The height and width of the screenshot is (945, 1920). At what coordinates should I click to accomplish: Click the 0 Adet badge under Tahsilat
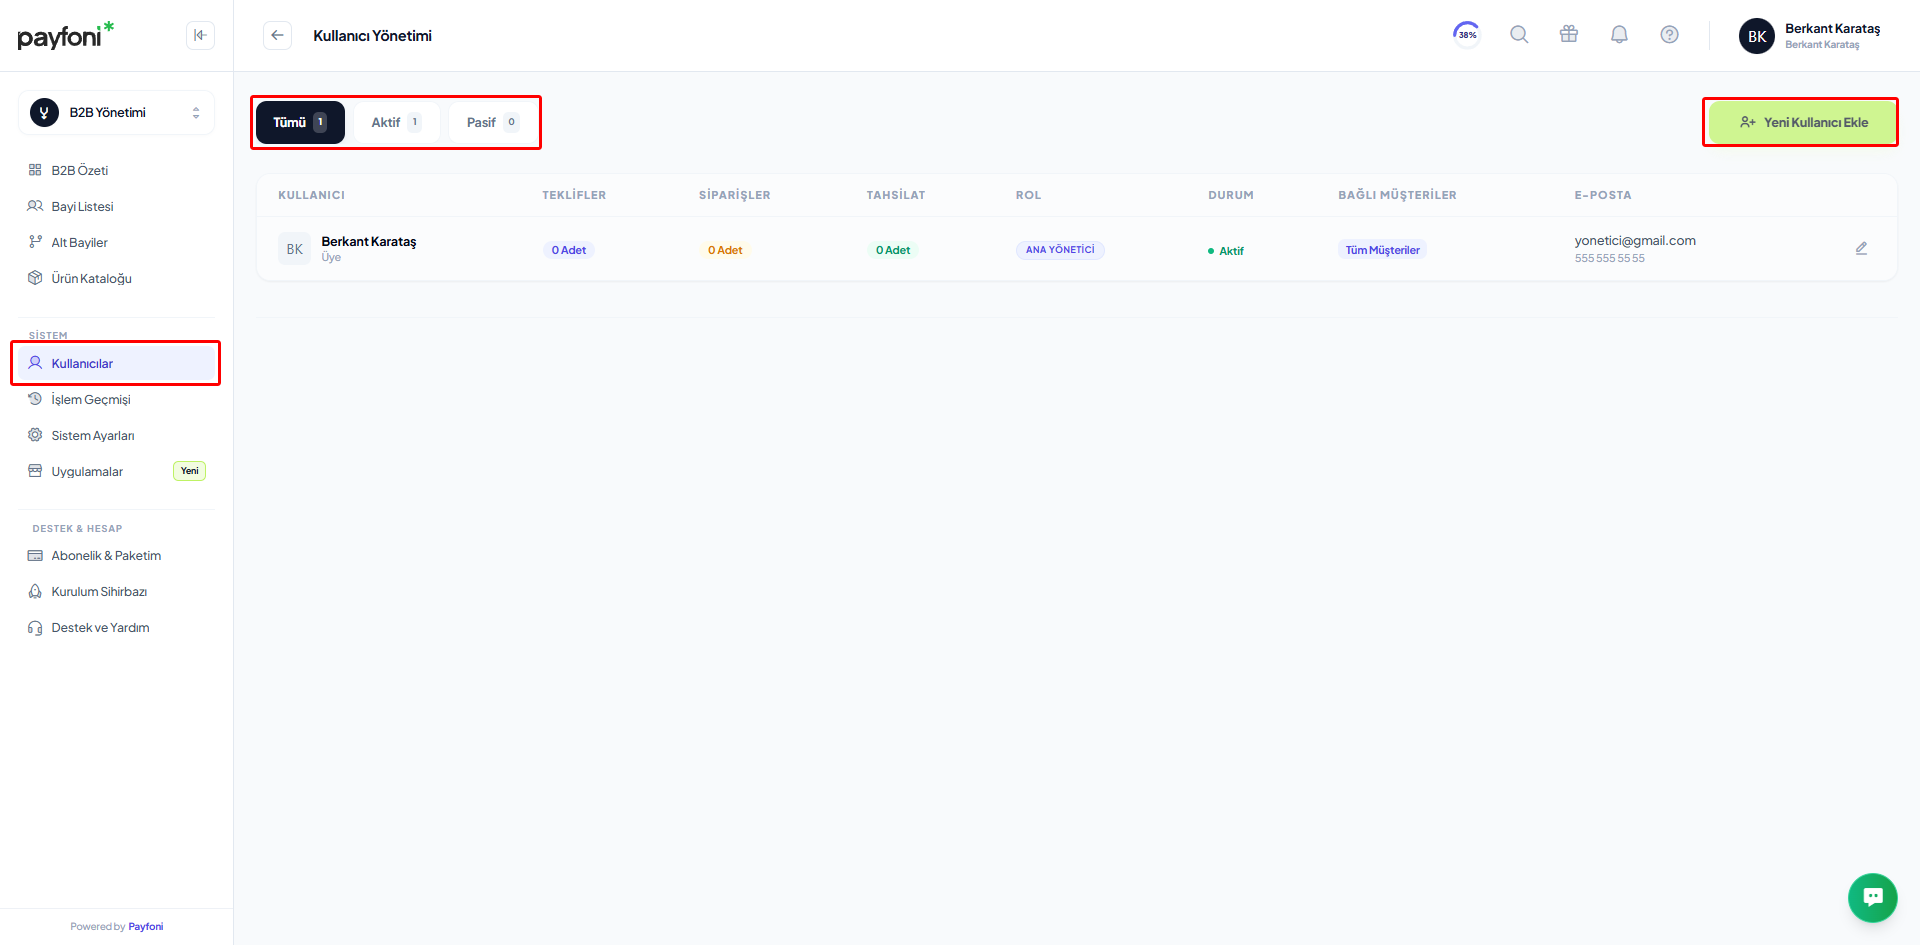pyautogui.click(x=893, y=250)
